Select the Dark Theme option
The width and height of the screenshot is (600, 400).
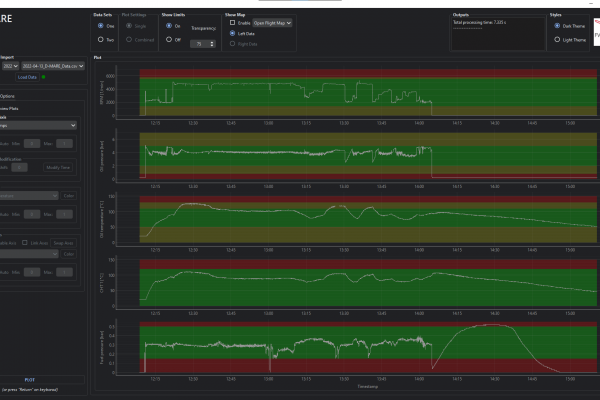tap(556, 24)
